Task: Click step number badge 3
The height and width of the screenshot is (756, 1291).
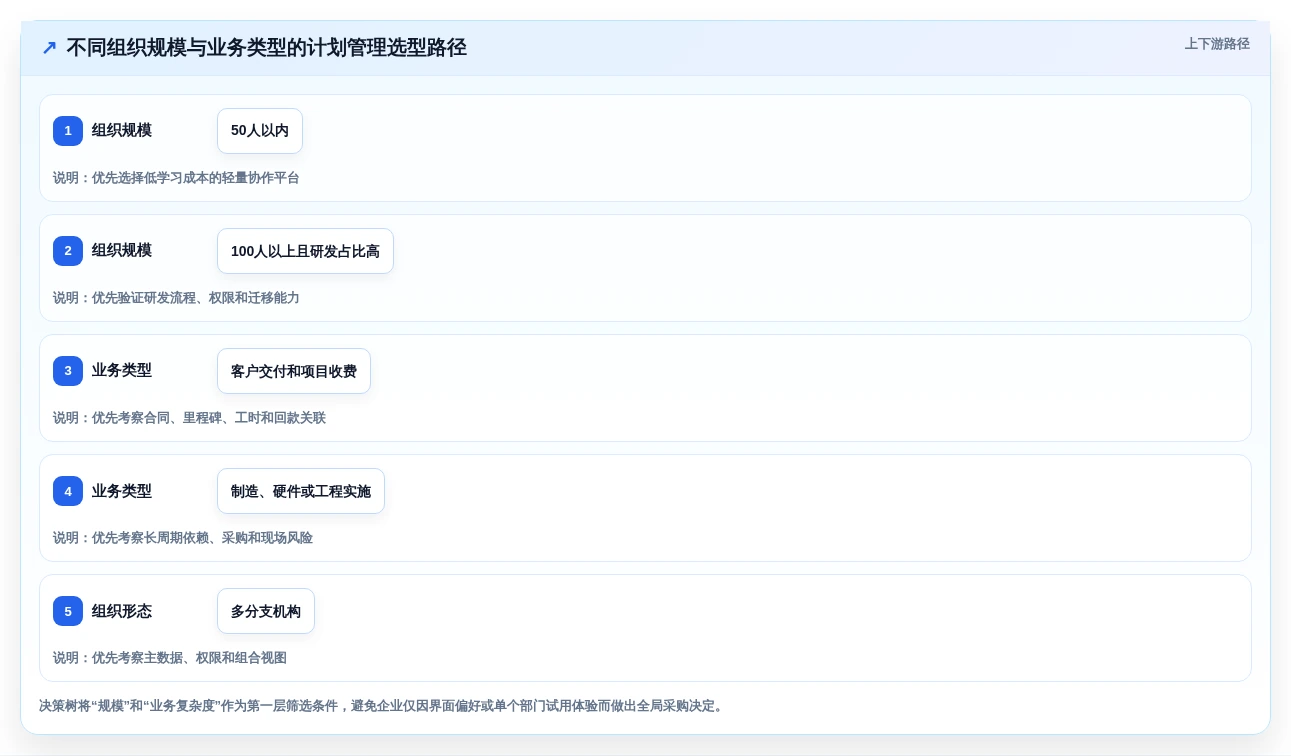Action: pos(68,371)
